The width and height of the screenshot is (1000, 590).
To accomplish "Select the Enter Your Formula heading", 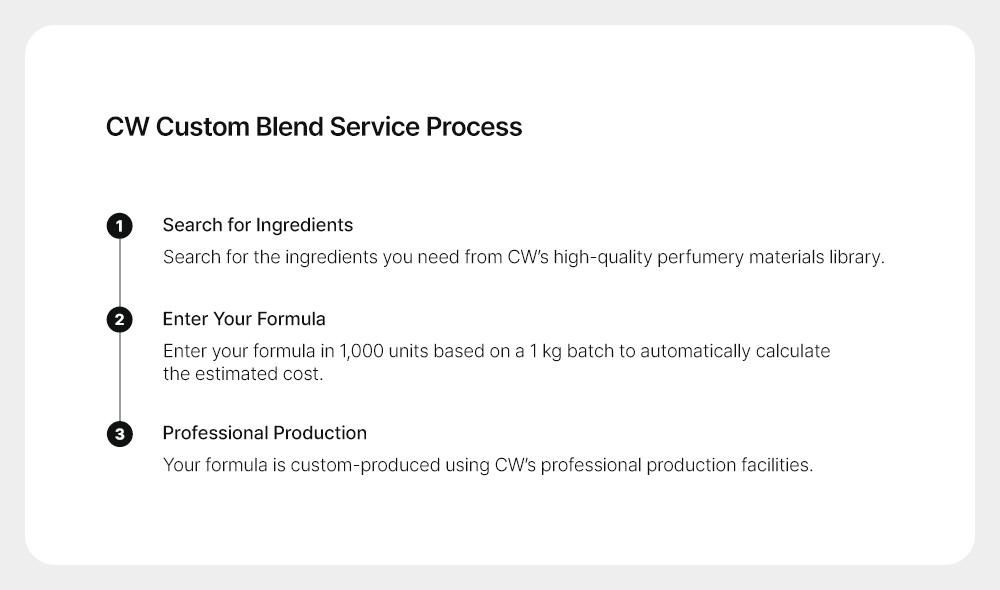I will [x=244, y=319].
